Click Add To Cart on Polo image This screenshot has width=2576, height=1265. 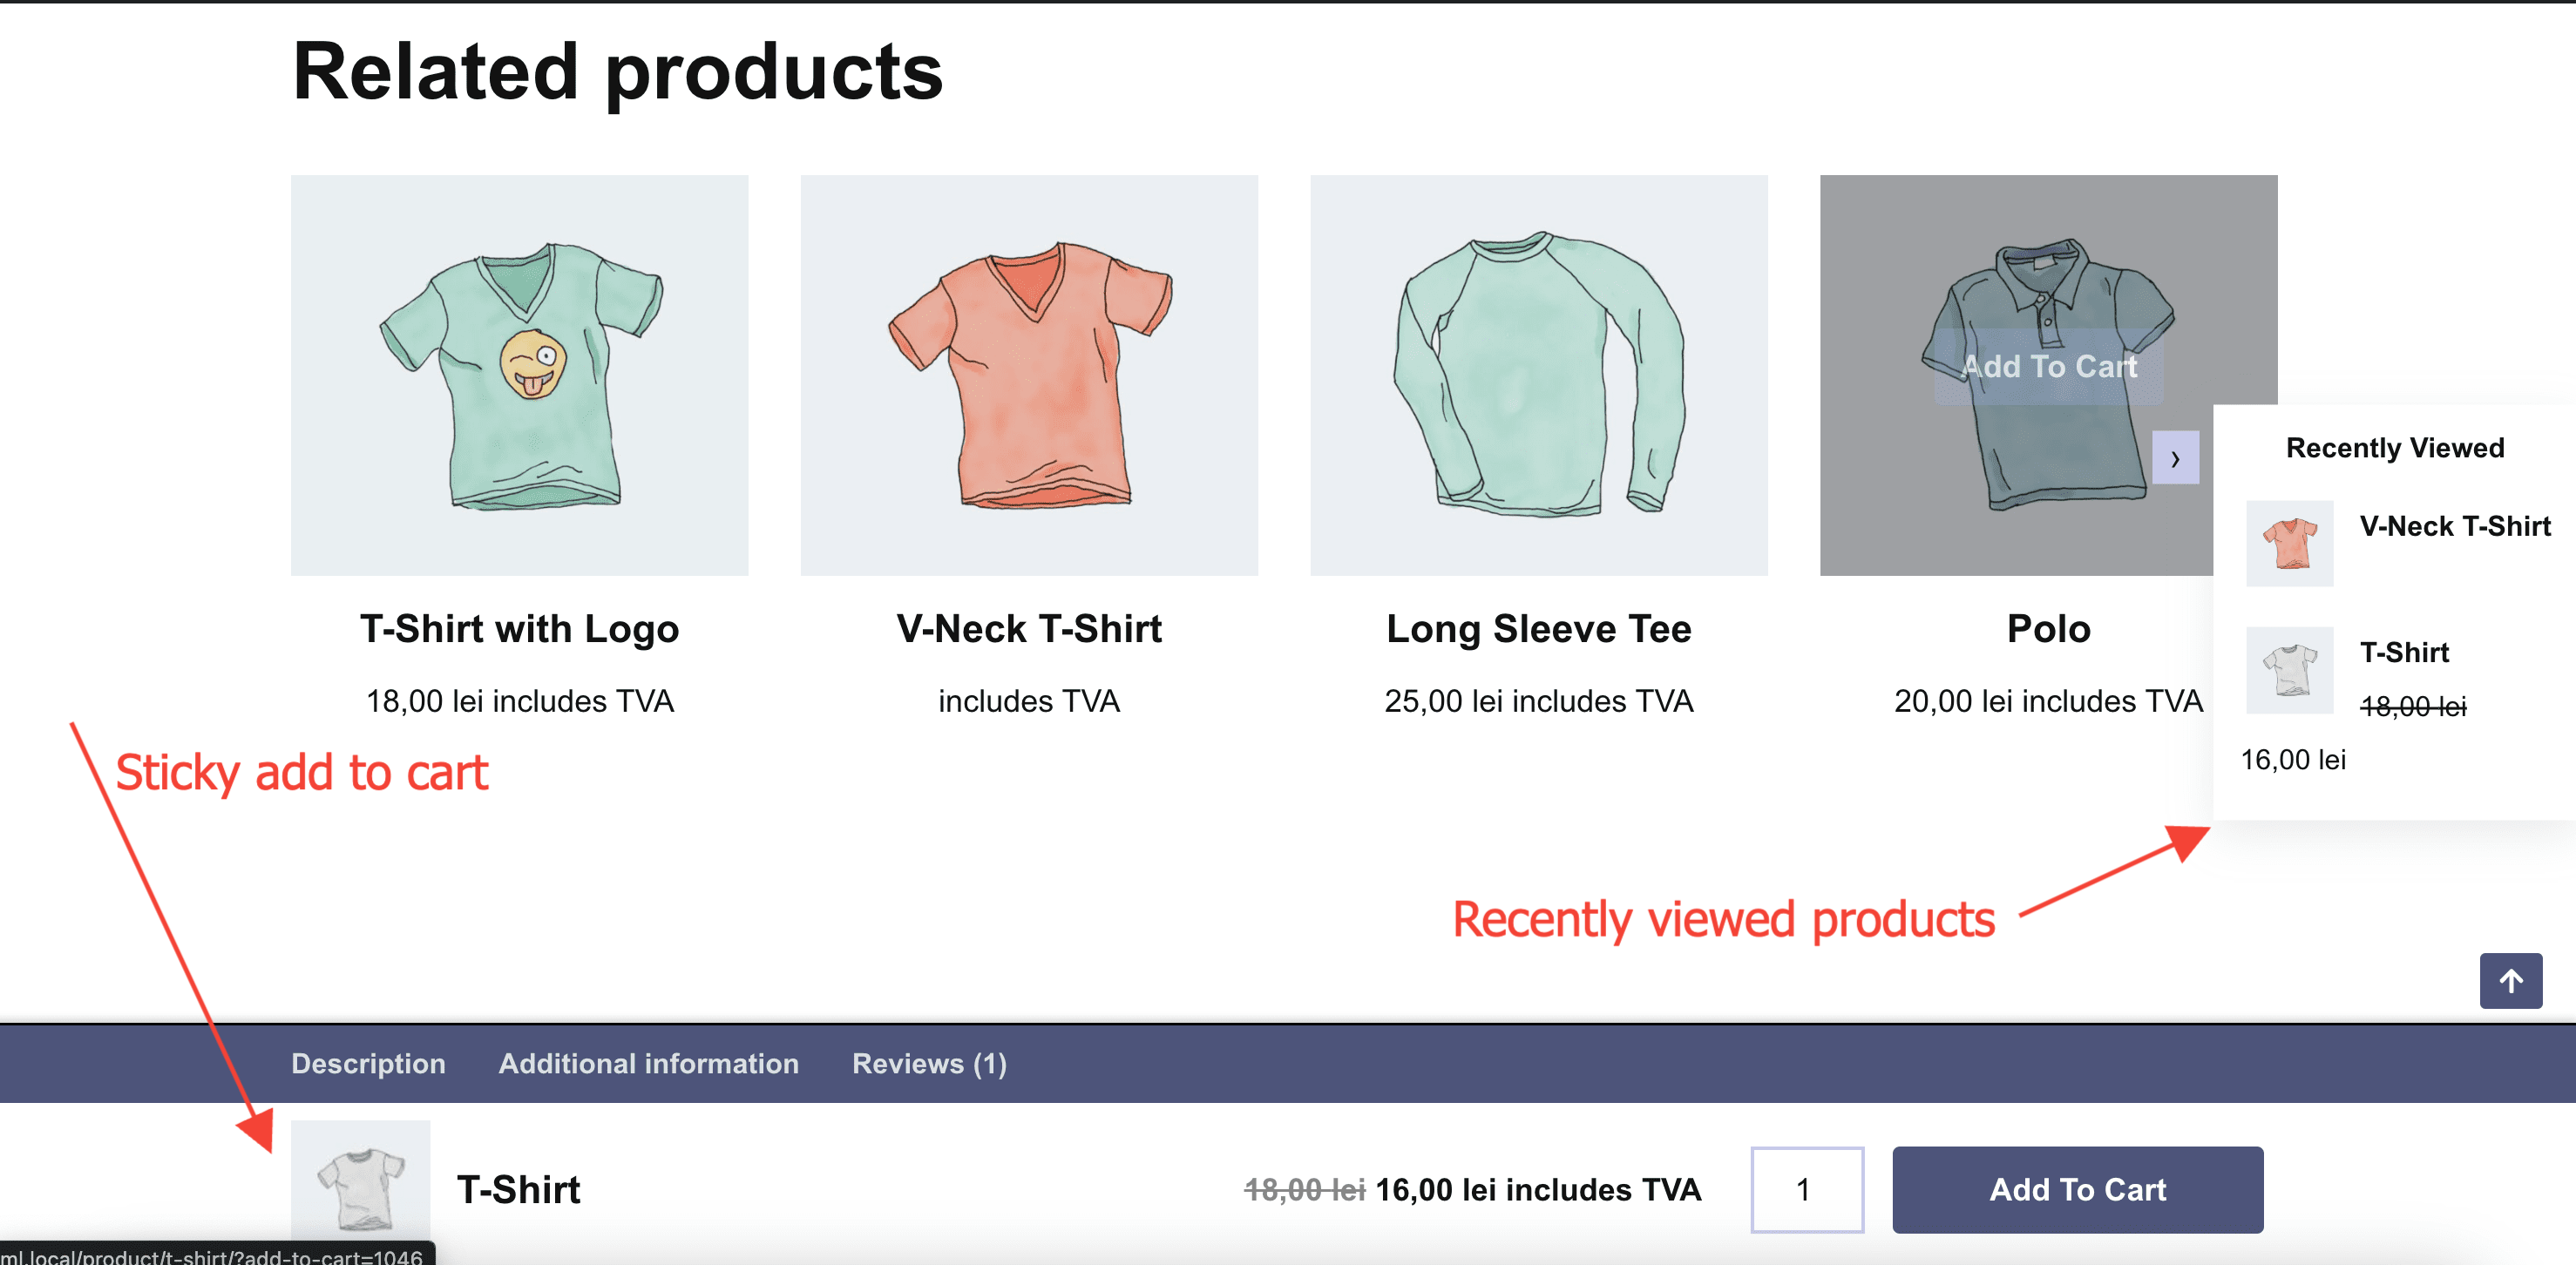pos(2048,366)
